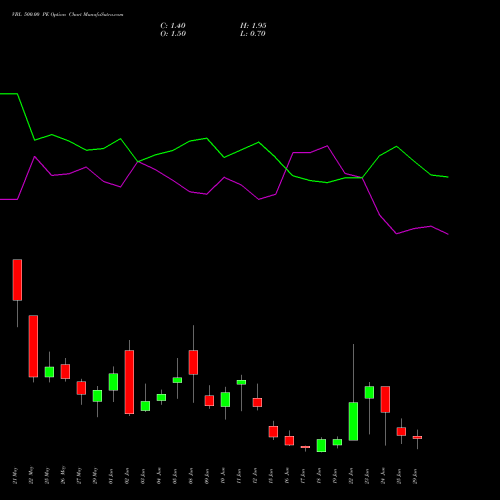The image size is (500, 500).
Task: Click the 24 Jun date axis label
Action: (383, 476)
